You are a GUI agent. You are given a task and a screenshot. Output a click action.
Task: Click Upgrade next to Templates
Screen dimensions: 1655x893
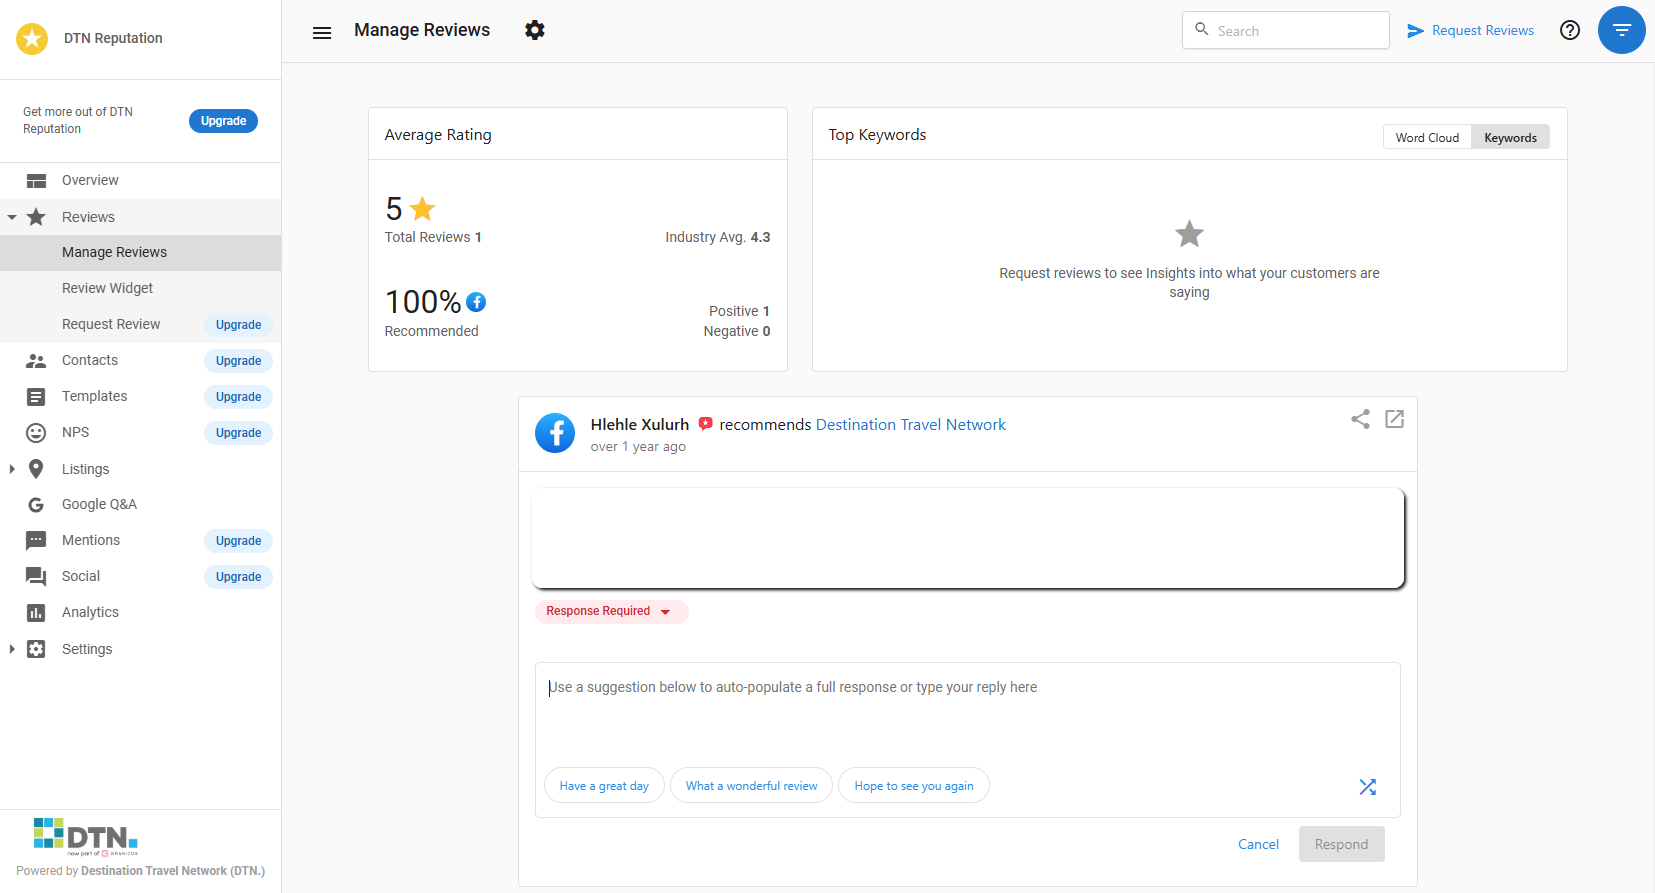tap(238, 397)
